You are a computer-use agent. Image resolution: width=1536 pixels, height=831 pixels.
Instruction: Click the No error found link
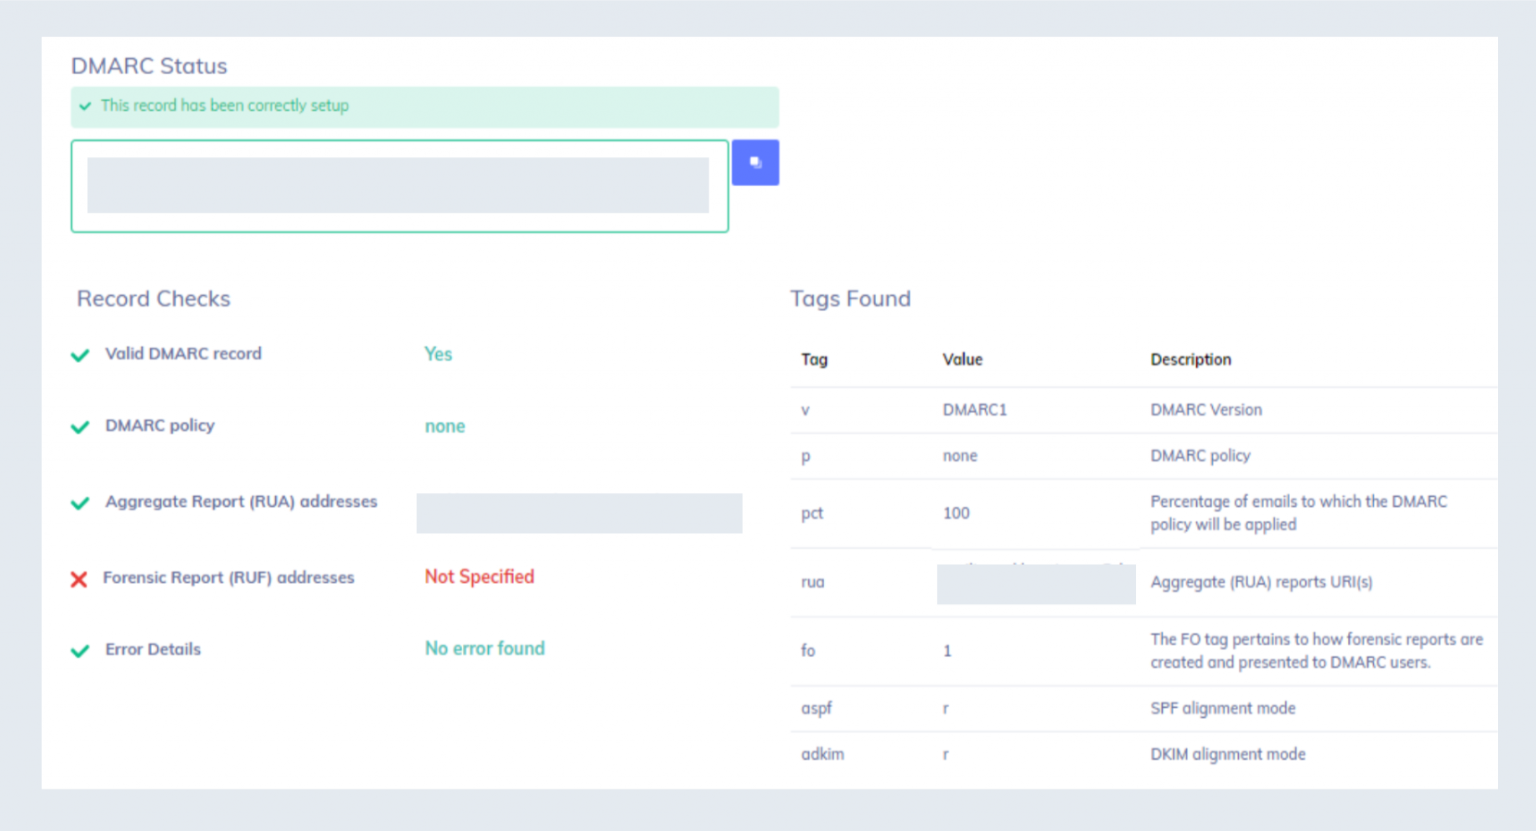(484, 648)
